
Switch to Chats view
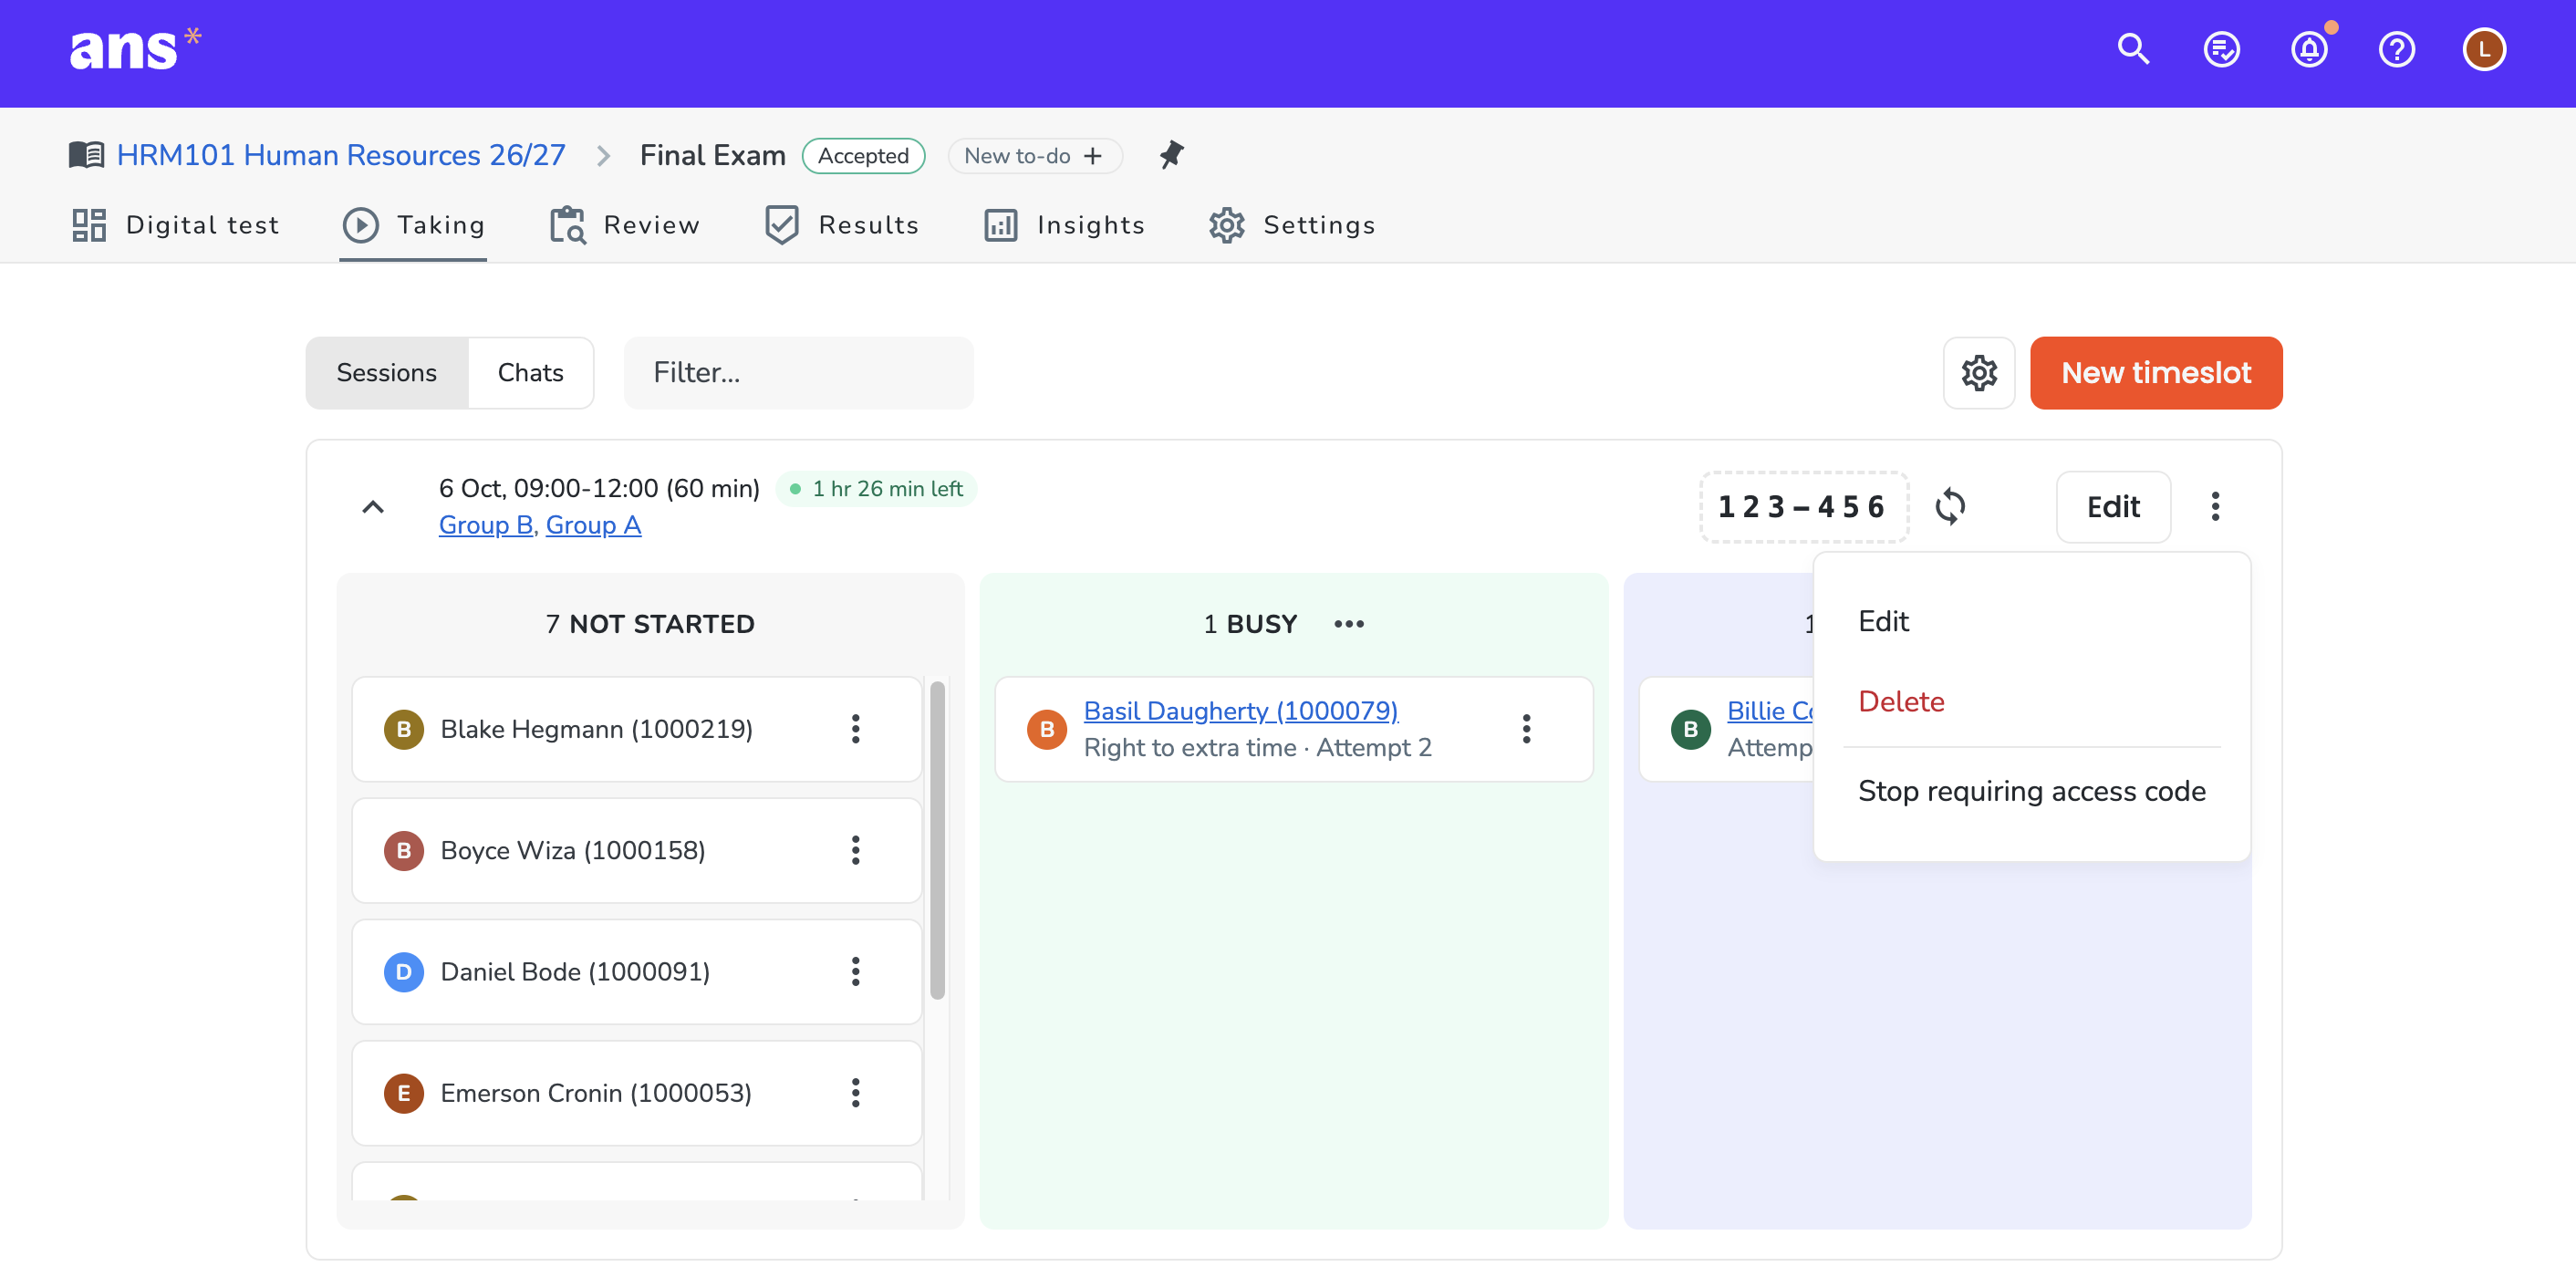pyautogui.click(x=530, y=373)
